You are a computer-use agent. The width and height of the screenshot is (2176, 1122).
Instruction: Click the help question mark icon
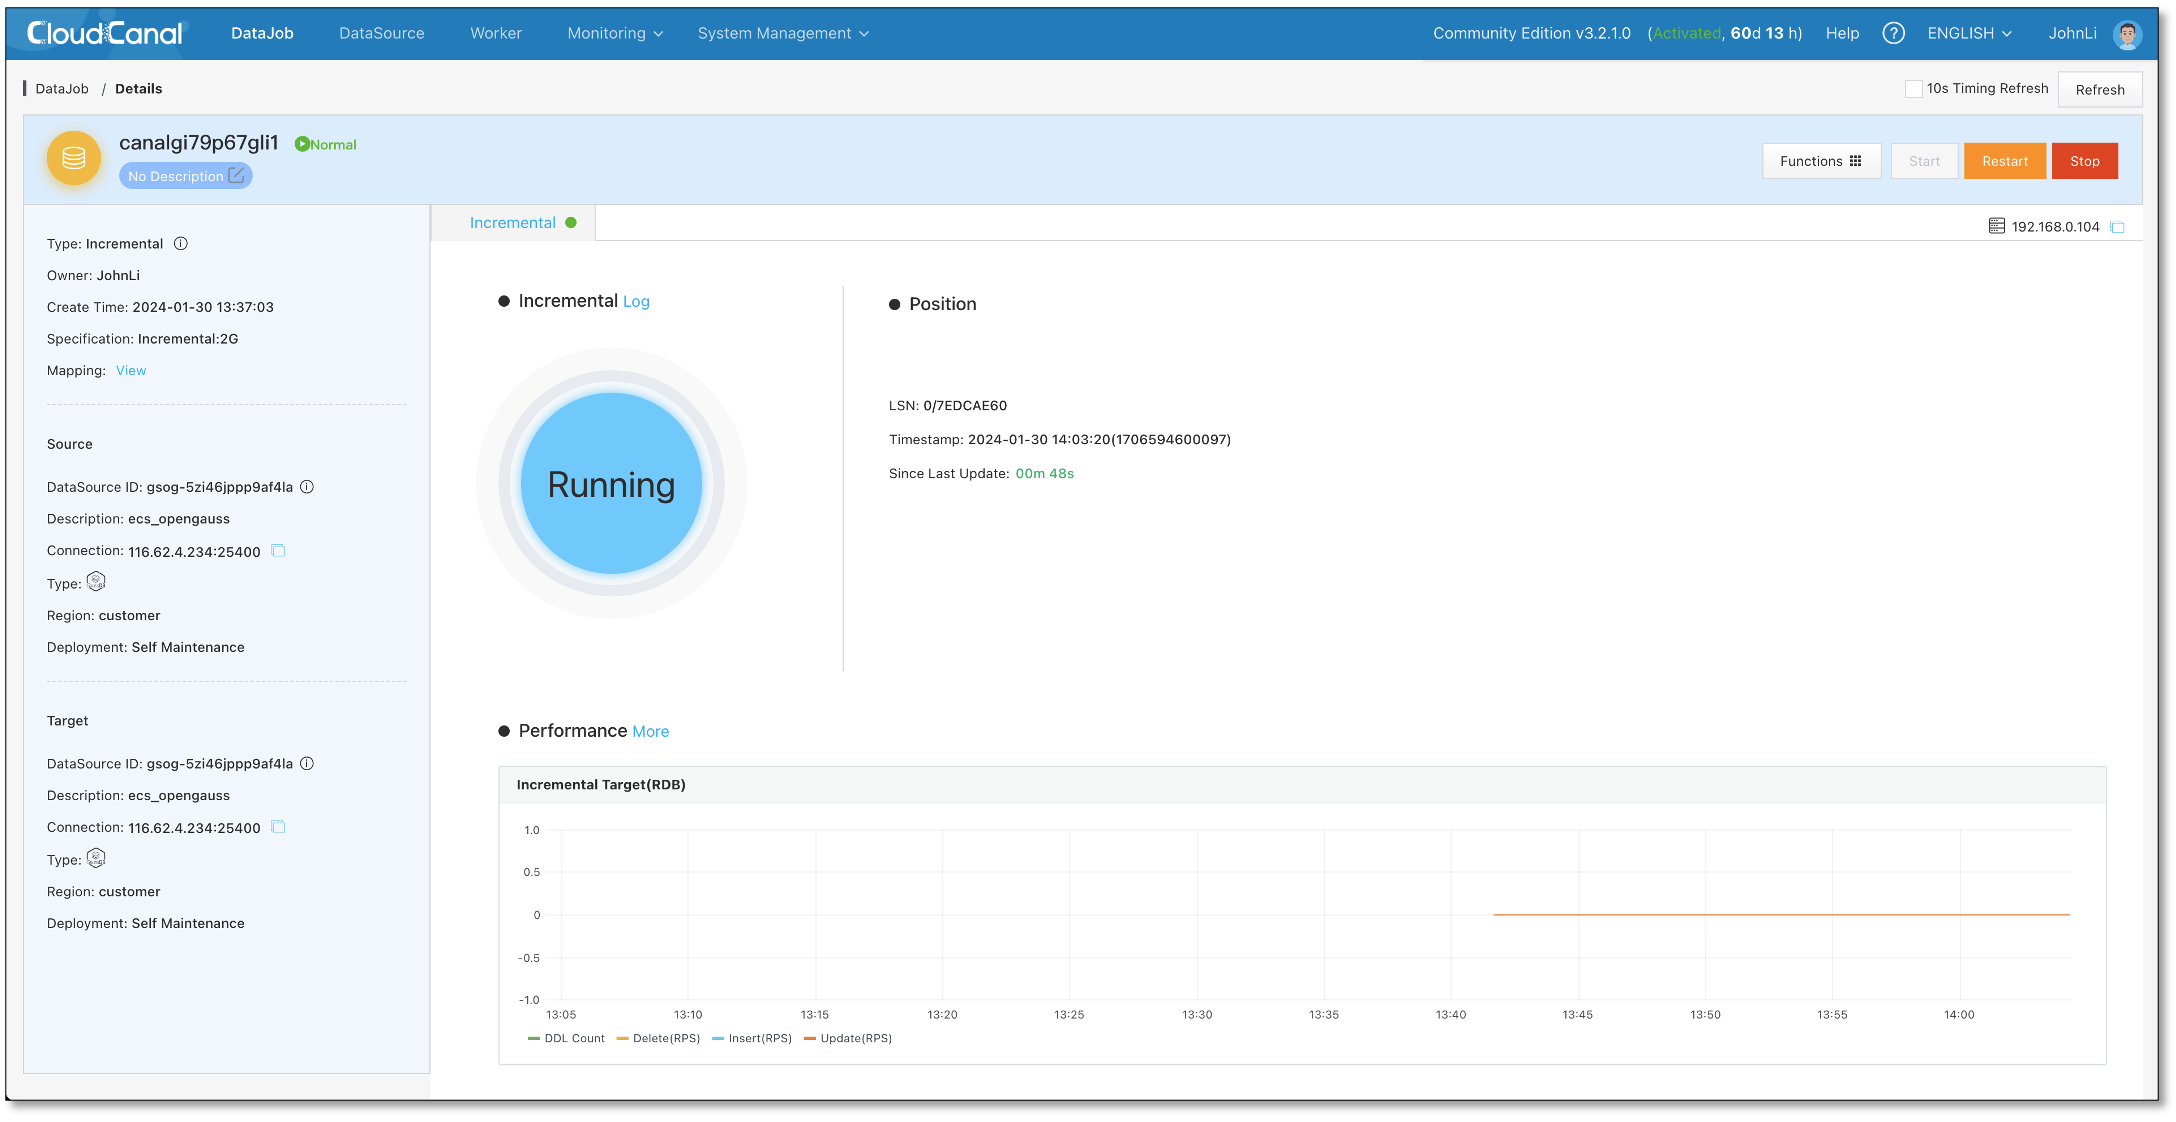pos(1892,33)
